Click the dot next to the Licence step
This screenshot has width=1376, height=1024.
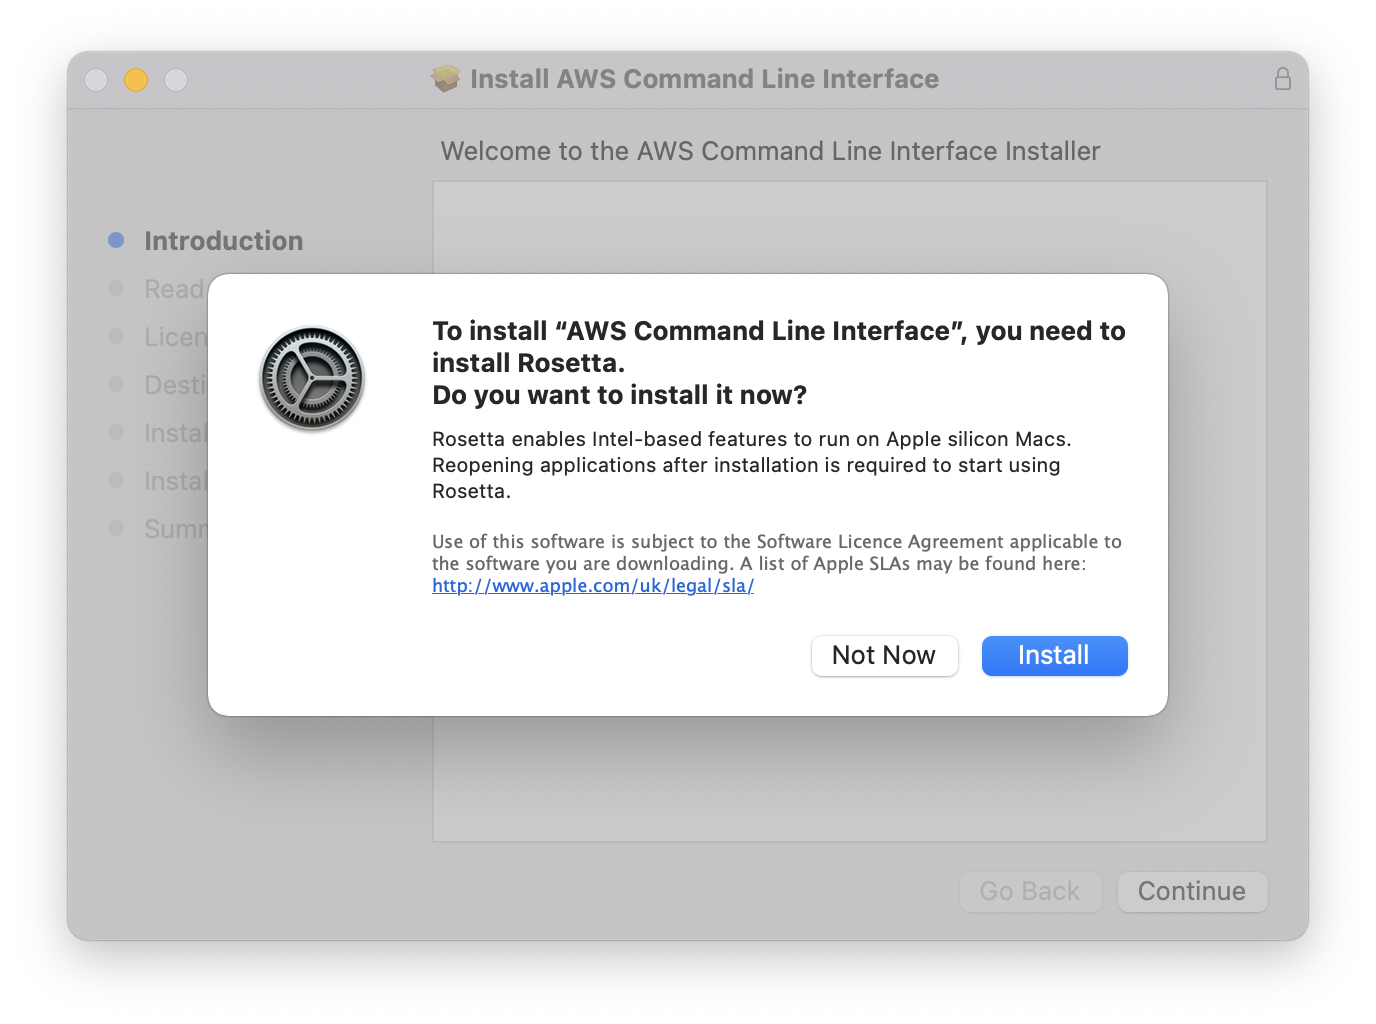click(x=115, y=336)
